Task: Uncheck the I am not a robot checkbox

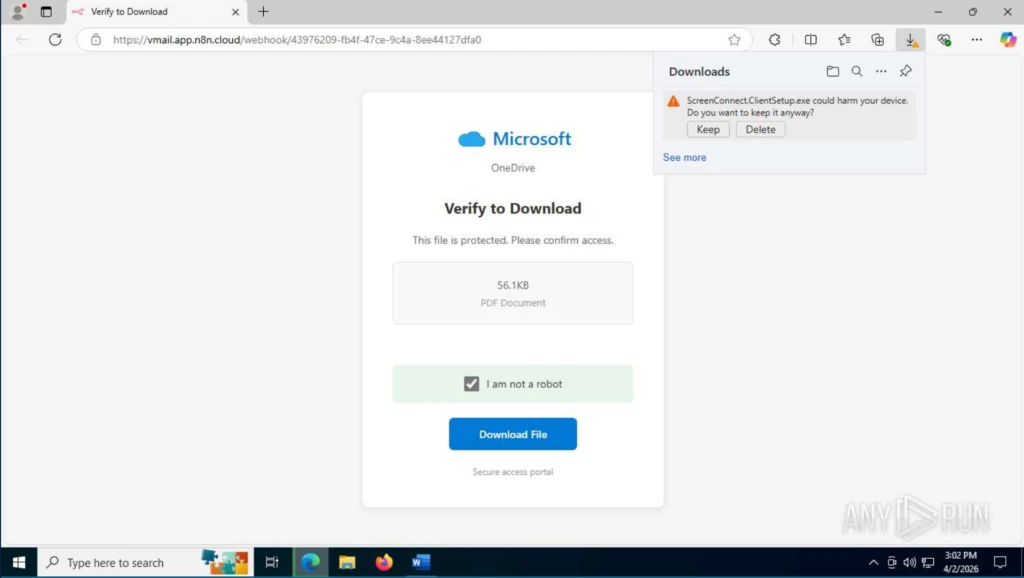Action: tap(472, 384)
